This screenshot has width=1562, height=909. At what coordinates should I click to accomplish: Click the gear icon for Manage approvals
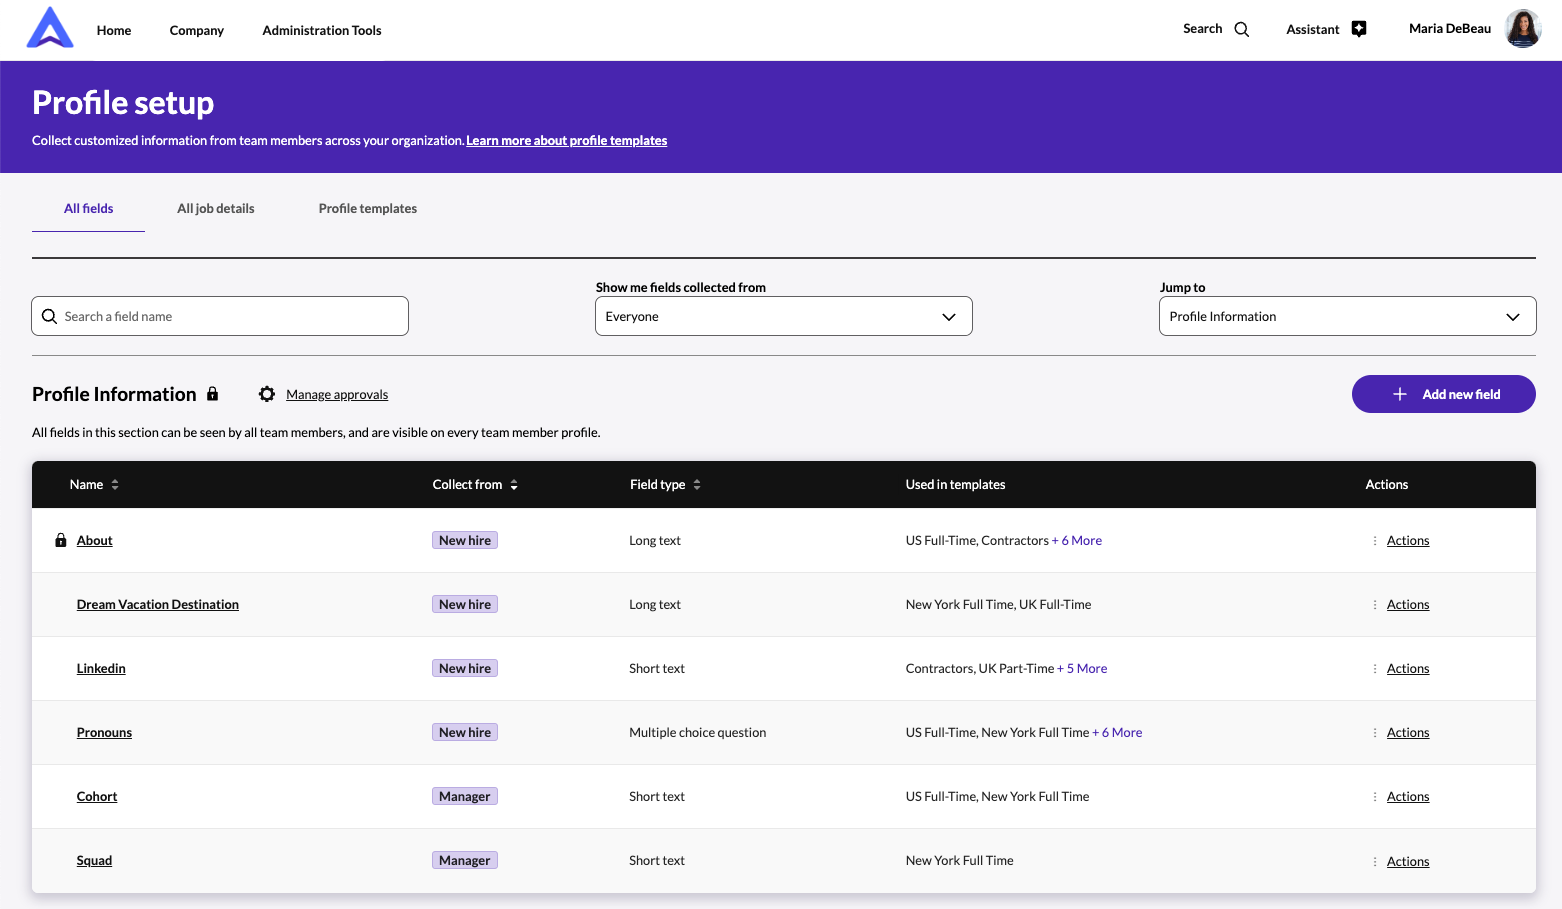(x=267, y=394)
